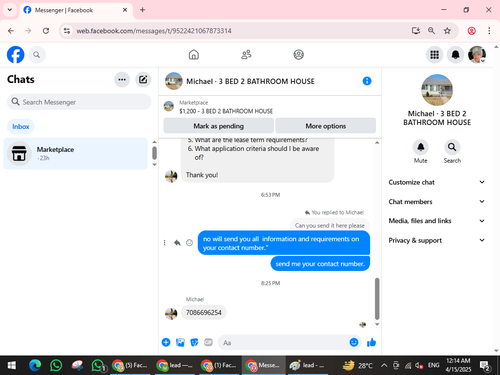
Task: Click the phone number 7086696254 message
Action: 204,312
